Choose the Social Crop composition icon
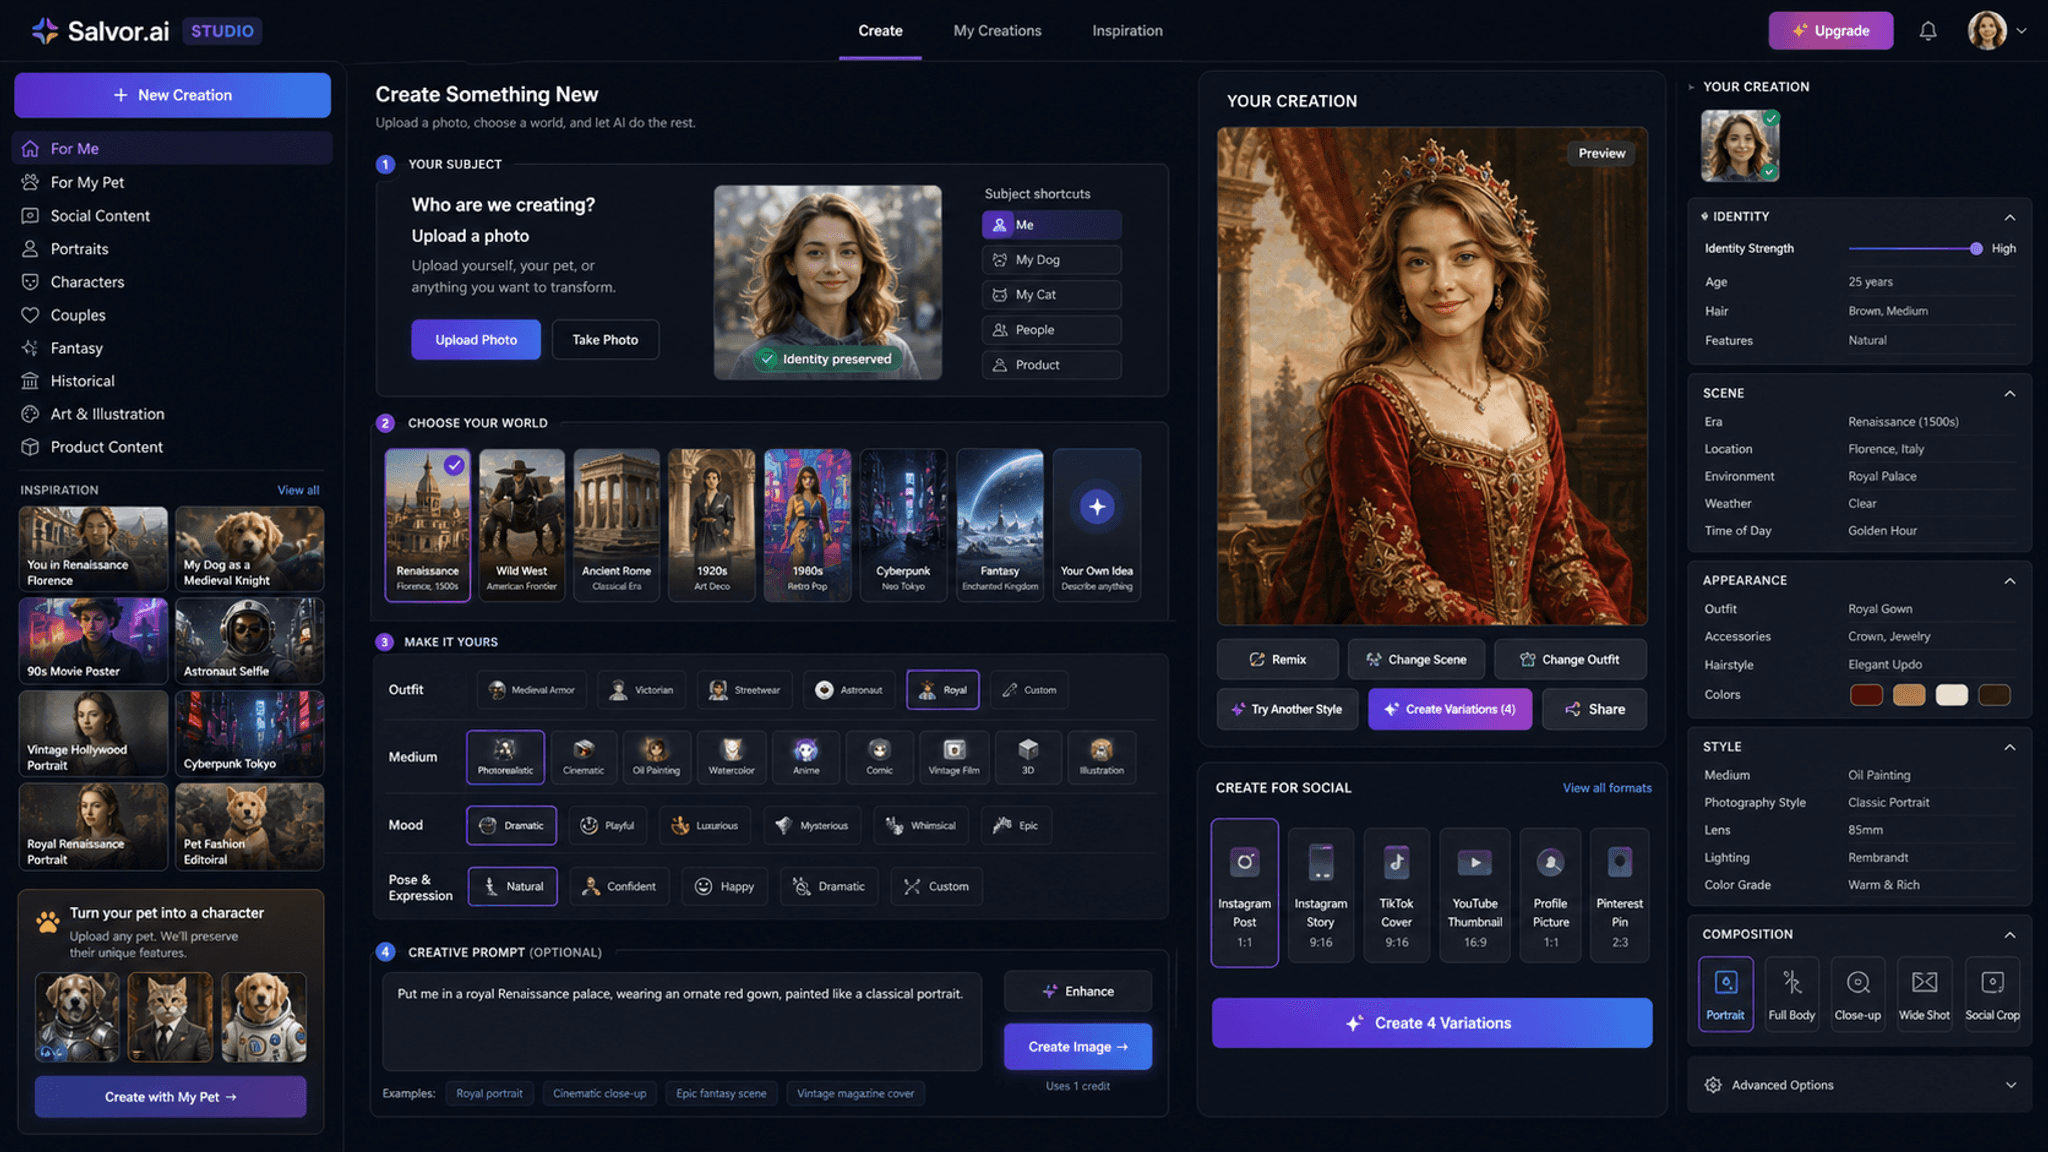Image resolution: width=2048 pixels, height=1152 pixels. [x=1992, y=983]
